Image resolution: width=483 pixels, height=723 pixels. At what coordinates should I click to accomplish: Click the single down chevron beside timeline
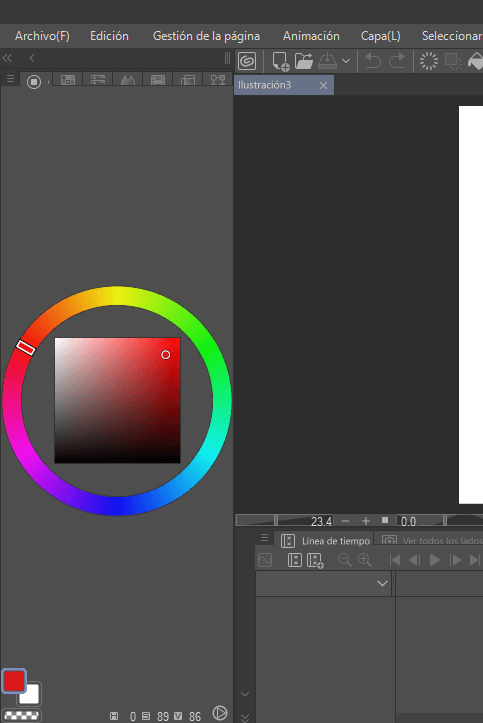click(x=245, y=694)
